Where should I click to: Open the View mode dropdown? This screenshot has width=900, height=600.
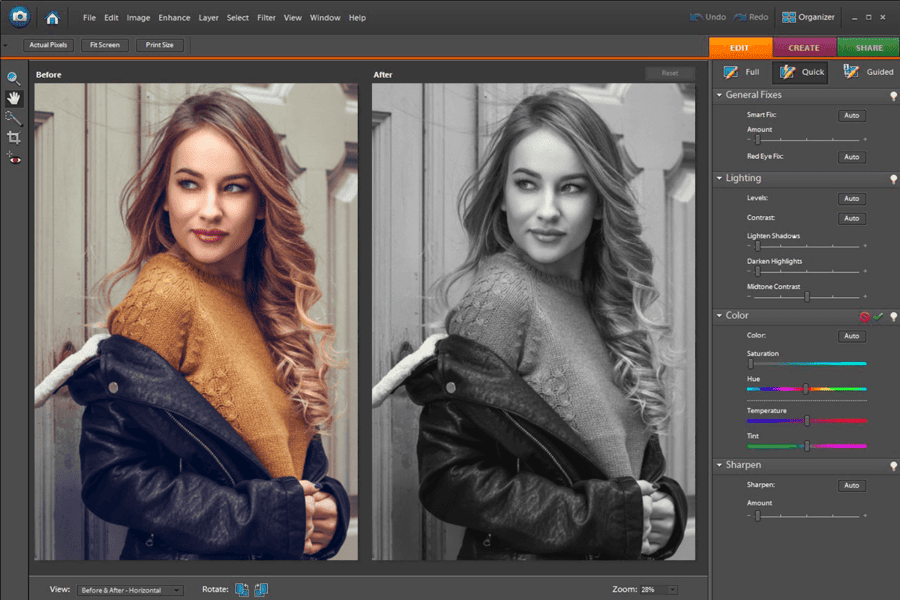[x=129, y=590]
